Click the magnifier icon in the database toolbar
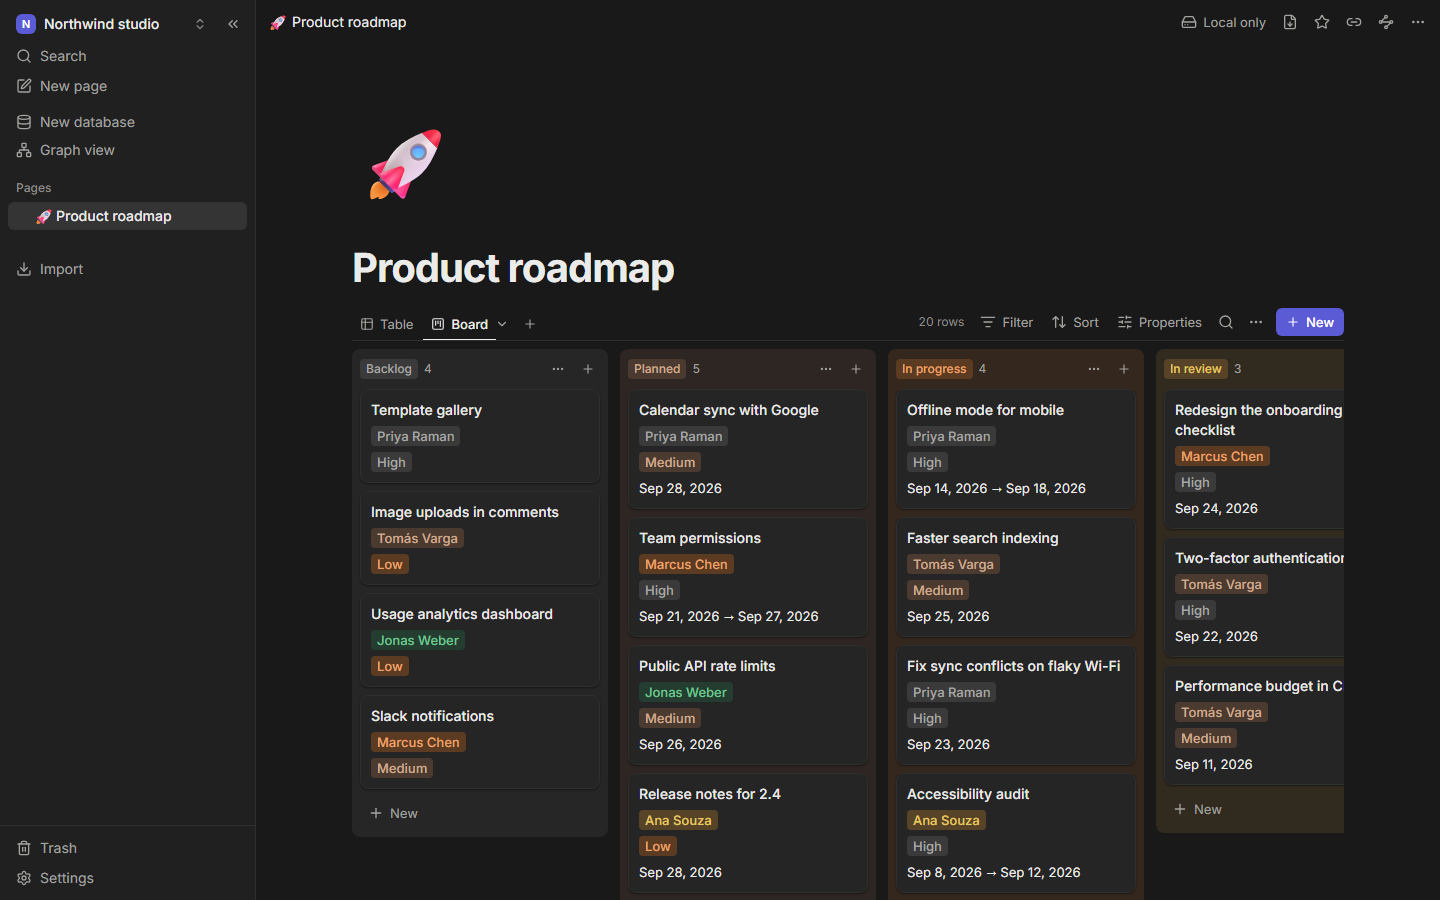This screenshot has height=900, width=1440. pos(1226,322)
